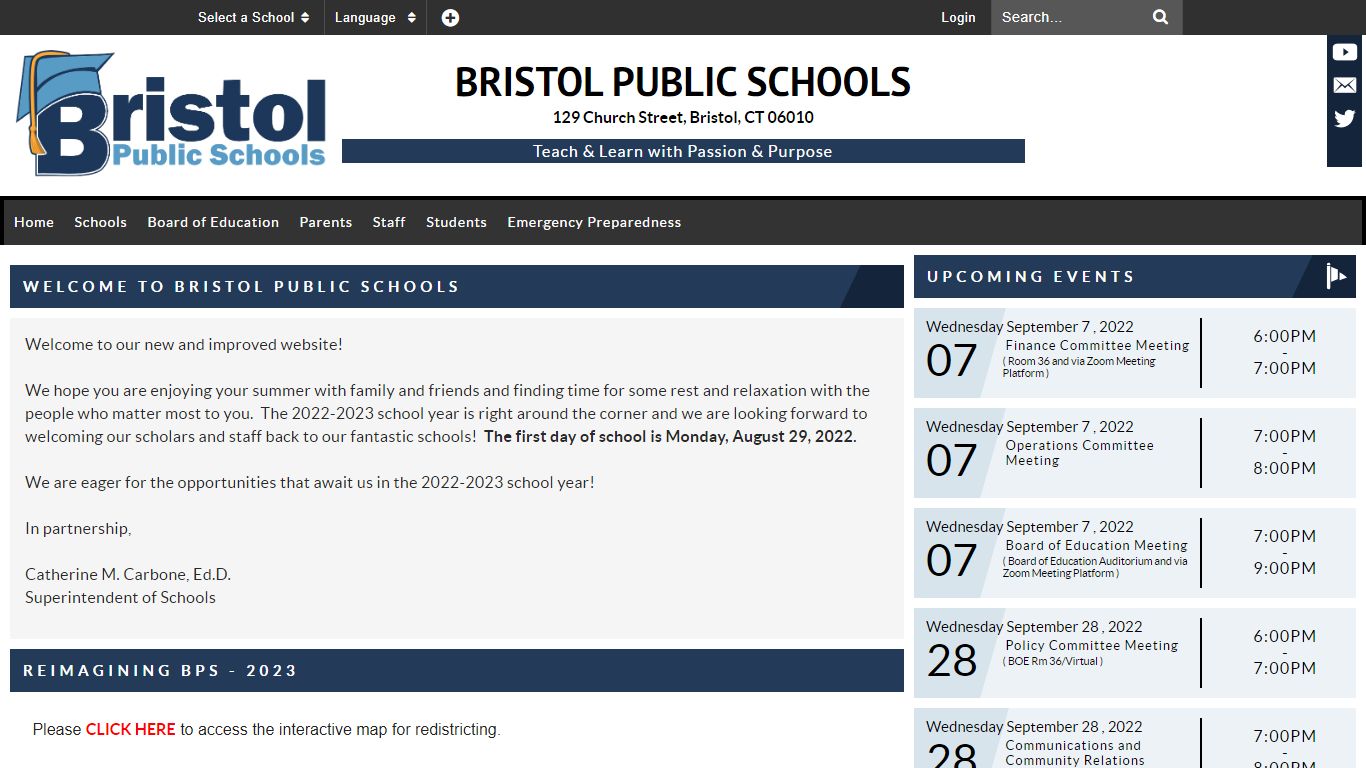The image size is (1366, 768).
Task: Click the Bristol Public Schools title text
Action: click(683, 82)
